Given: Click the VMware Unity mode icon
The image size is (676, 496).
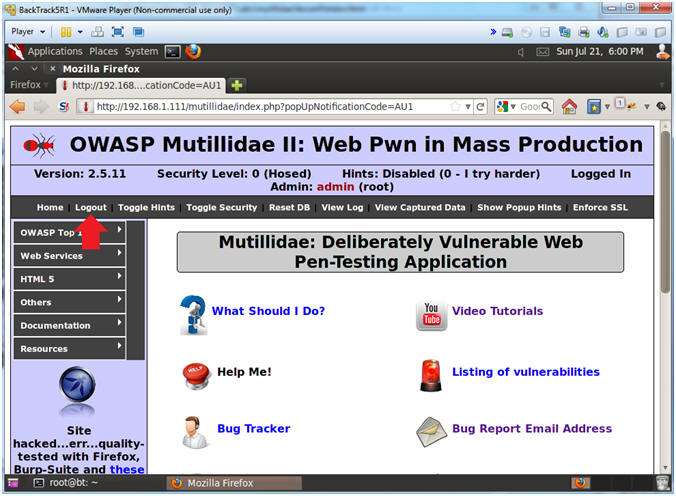Looking at the screenshot, I should (138, 32).
